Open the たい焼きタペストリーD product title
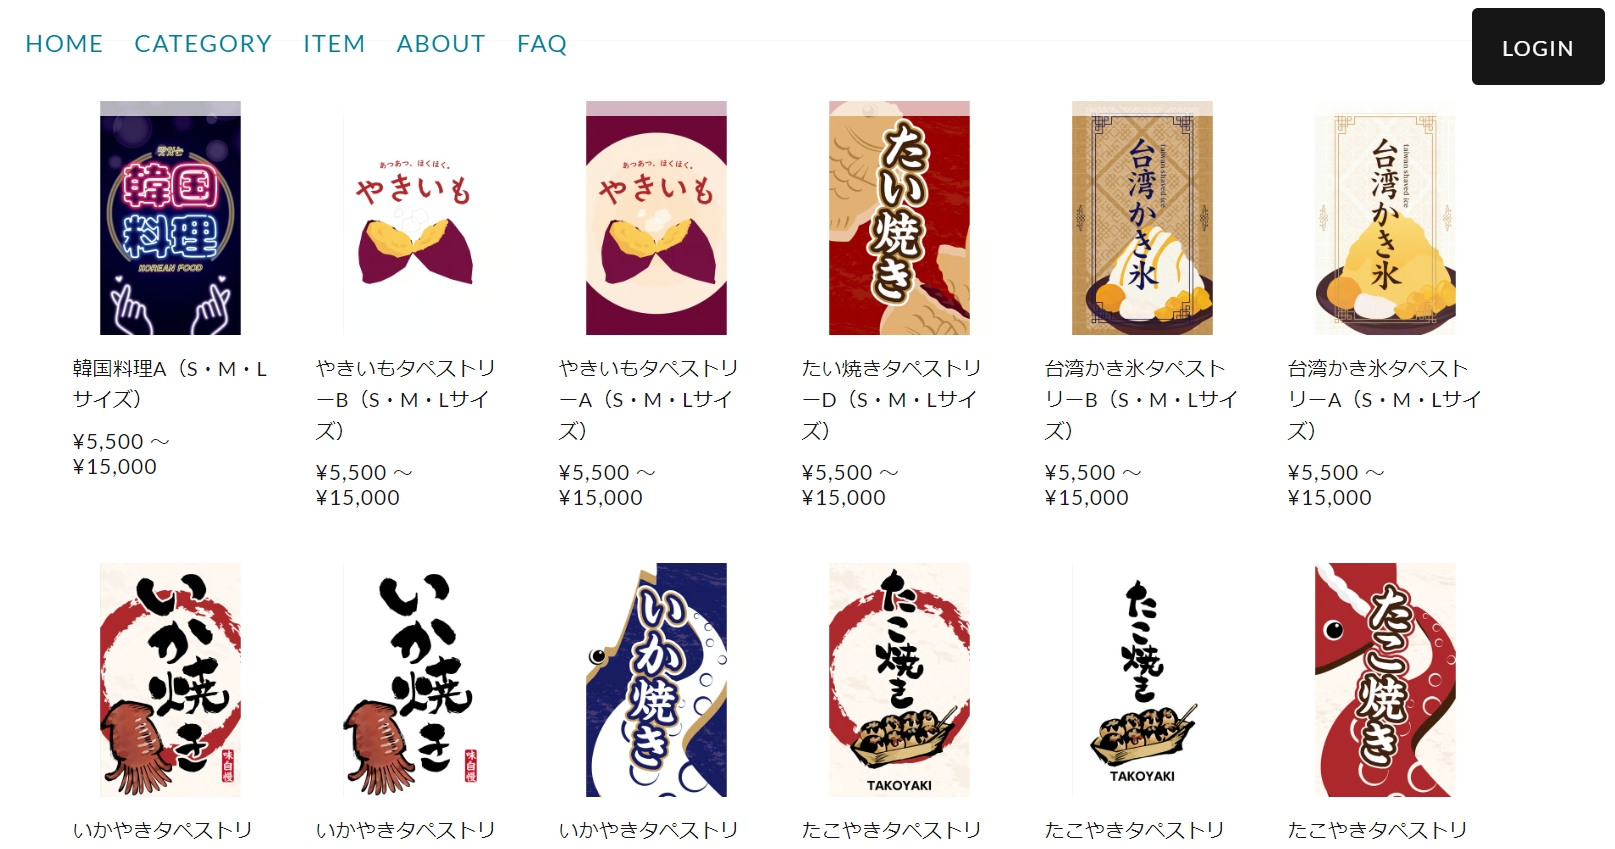The image size is (1615, 849). pyautogui.click(x=892, y=399)
